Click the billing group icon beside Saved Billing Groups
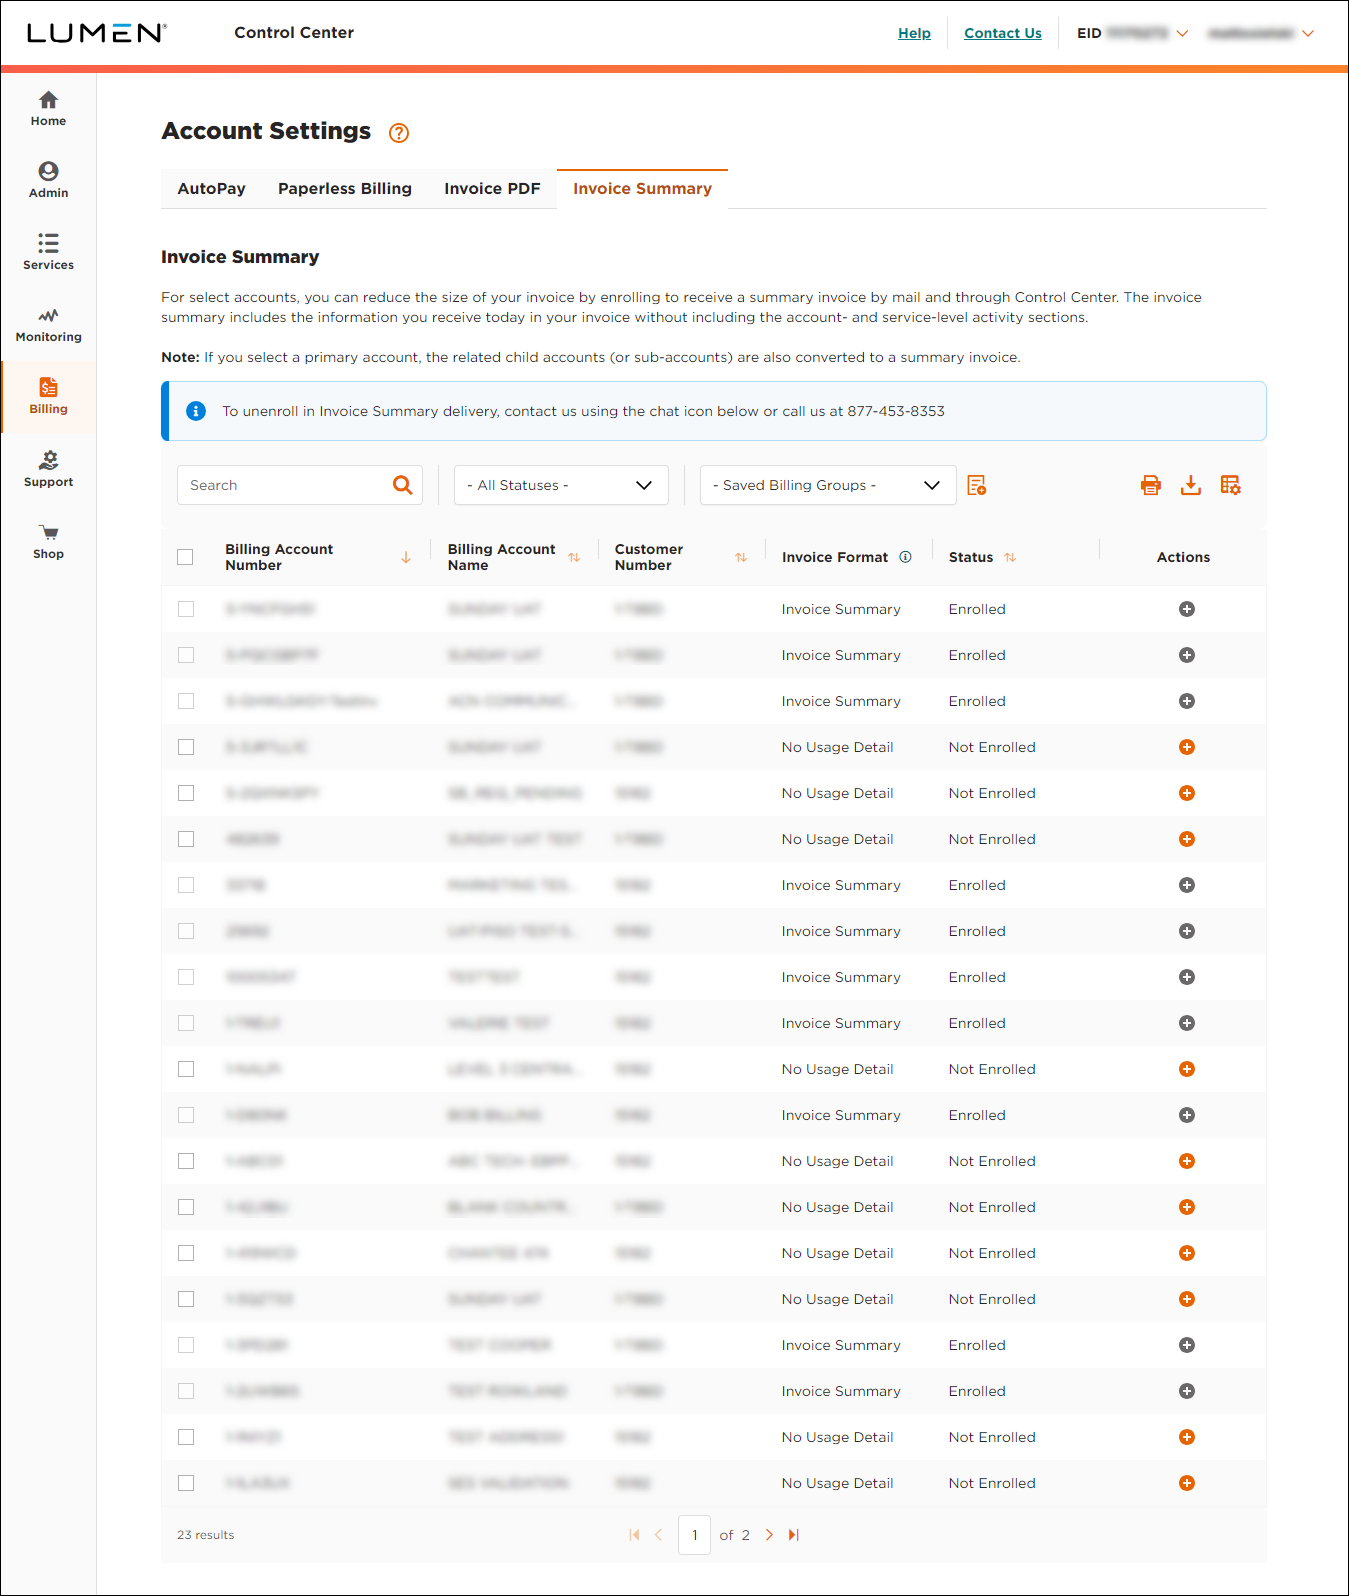The image size is (1349, 1596). [977, 485]
